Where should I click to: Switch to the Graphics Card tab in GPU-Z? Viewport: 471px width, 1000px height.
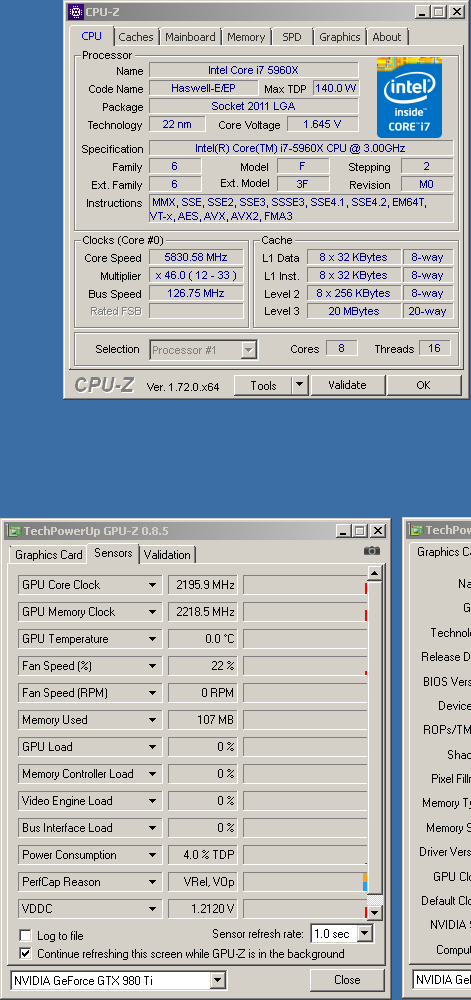coord(48,555)
